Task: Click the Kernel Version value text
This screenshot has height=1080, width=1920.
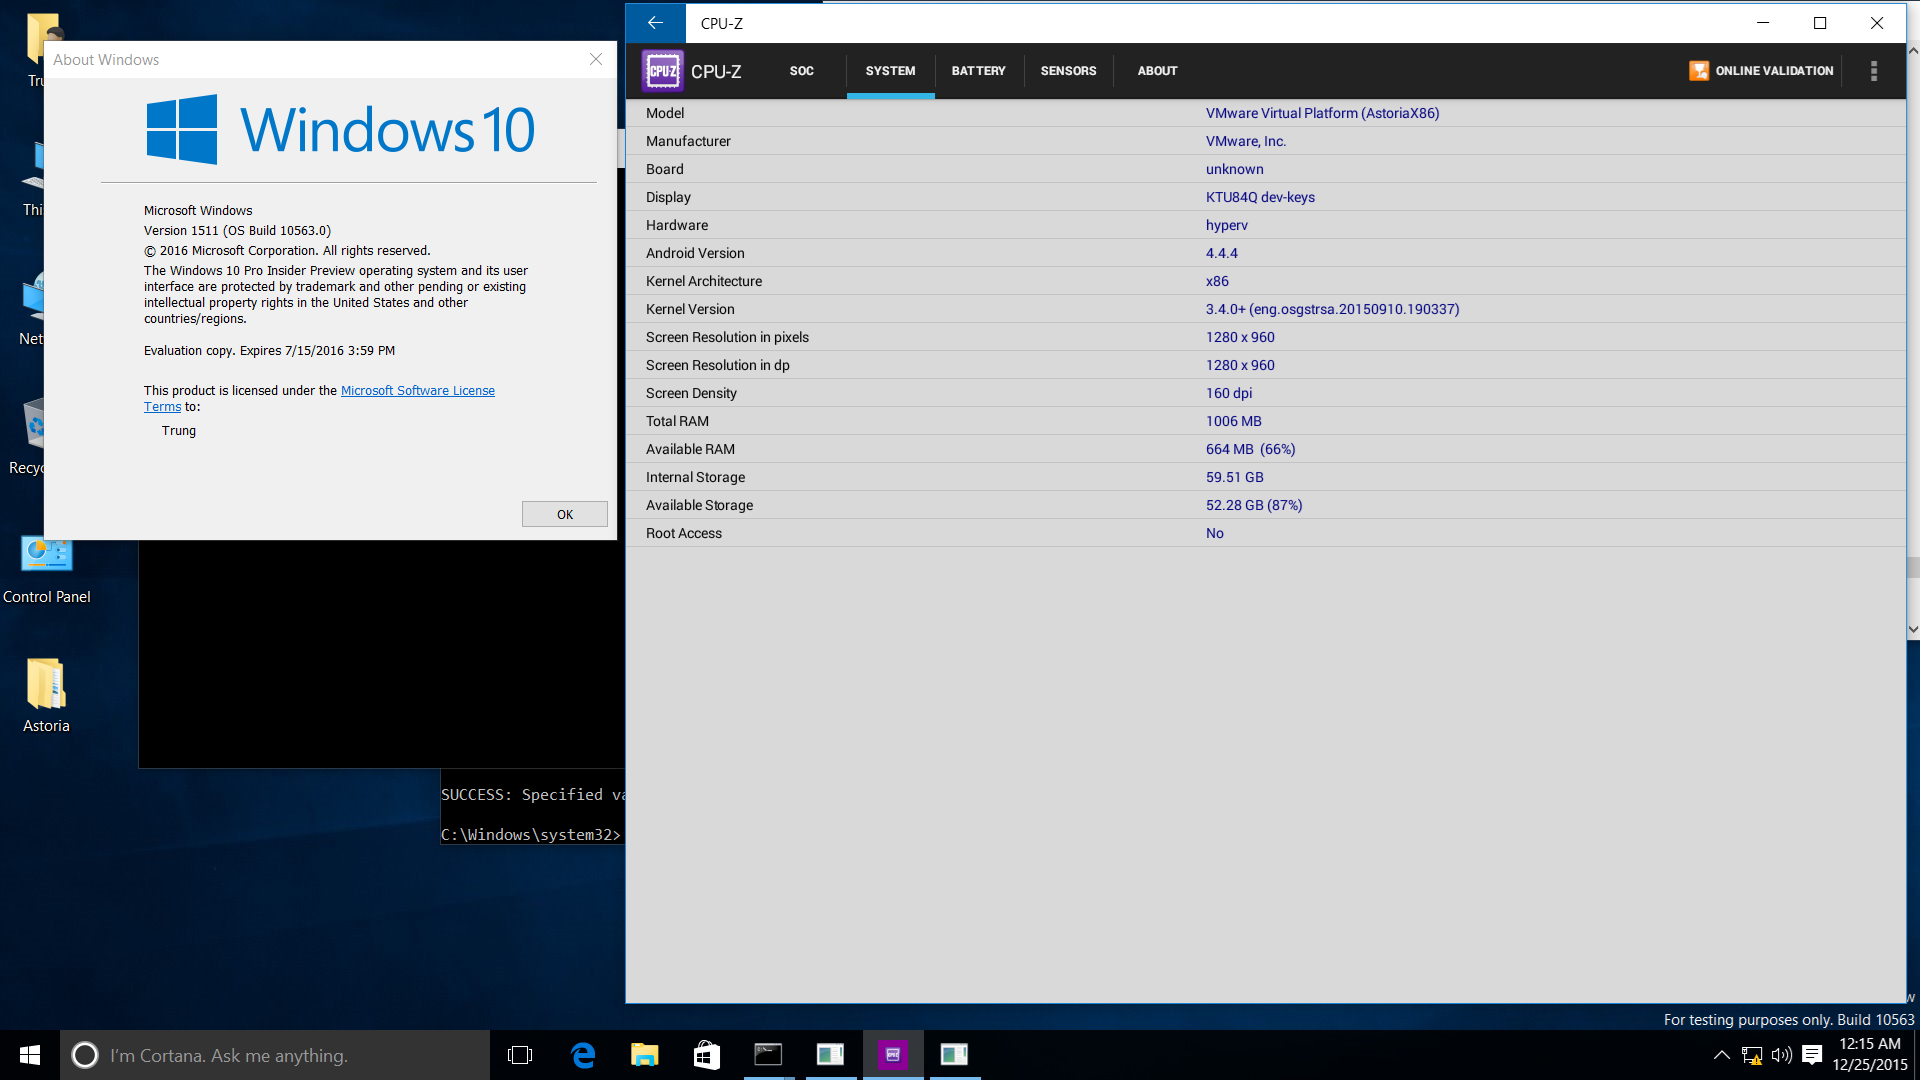Action: [x=1332, y=309]
